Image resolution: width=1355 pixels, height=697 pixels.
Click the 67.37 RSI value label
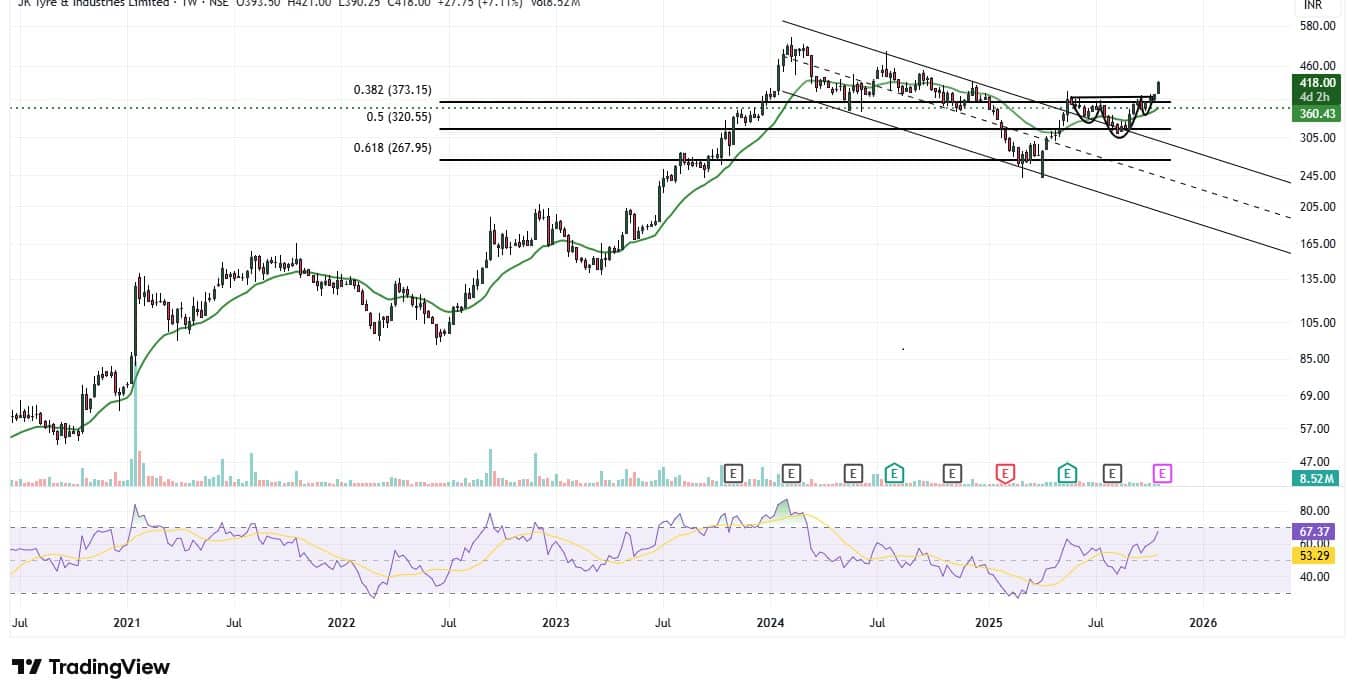click(x=1317, y=530)
